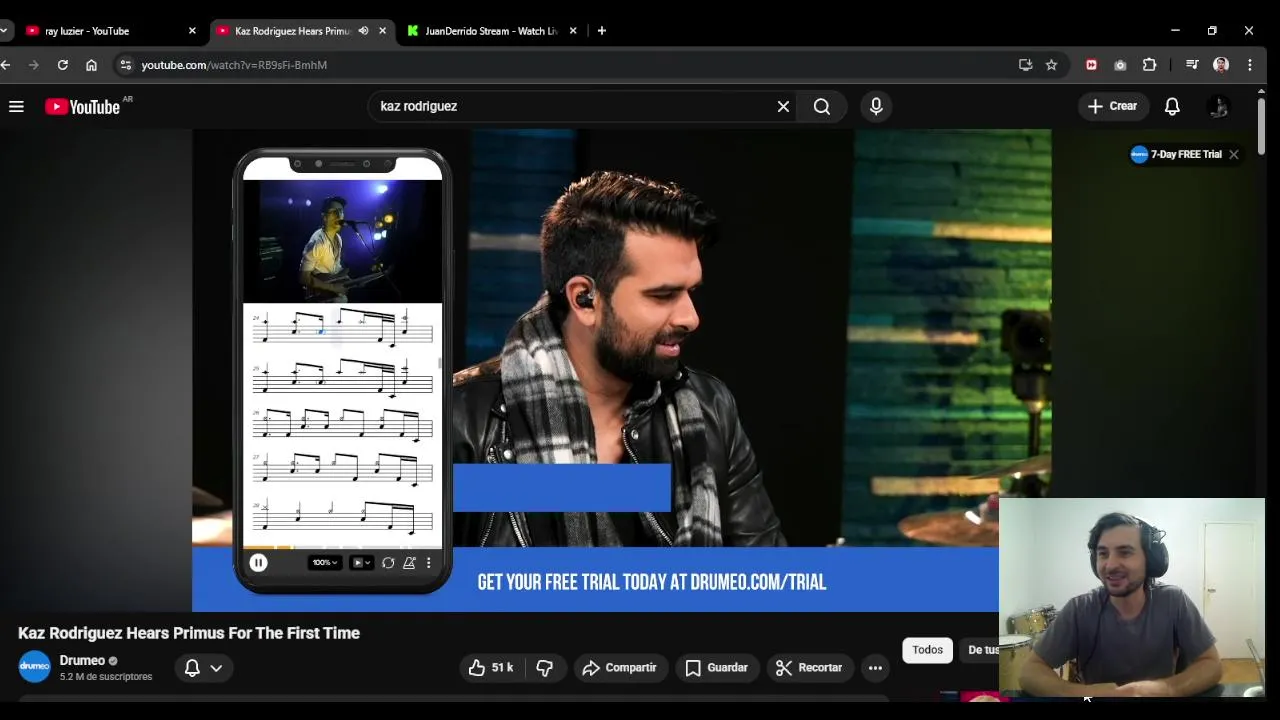Open the 7-Day FREE Trial card
This screenshot has height=720, width=1280.
1176,154
